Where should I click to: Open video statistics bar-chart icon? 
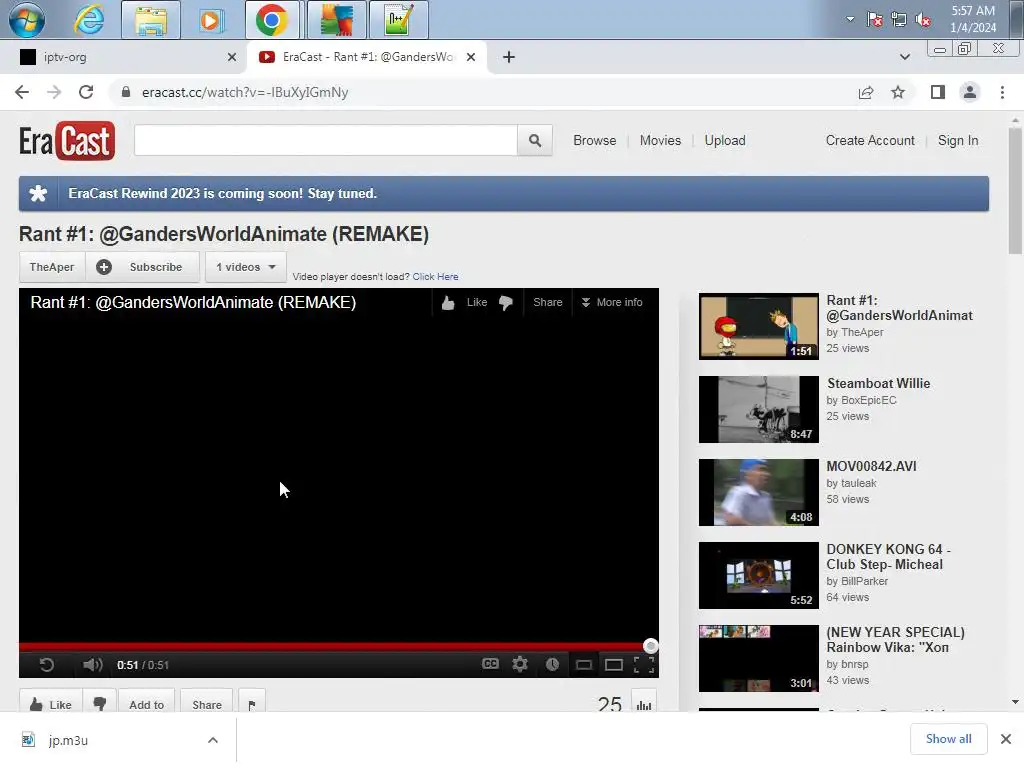645,704
